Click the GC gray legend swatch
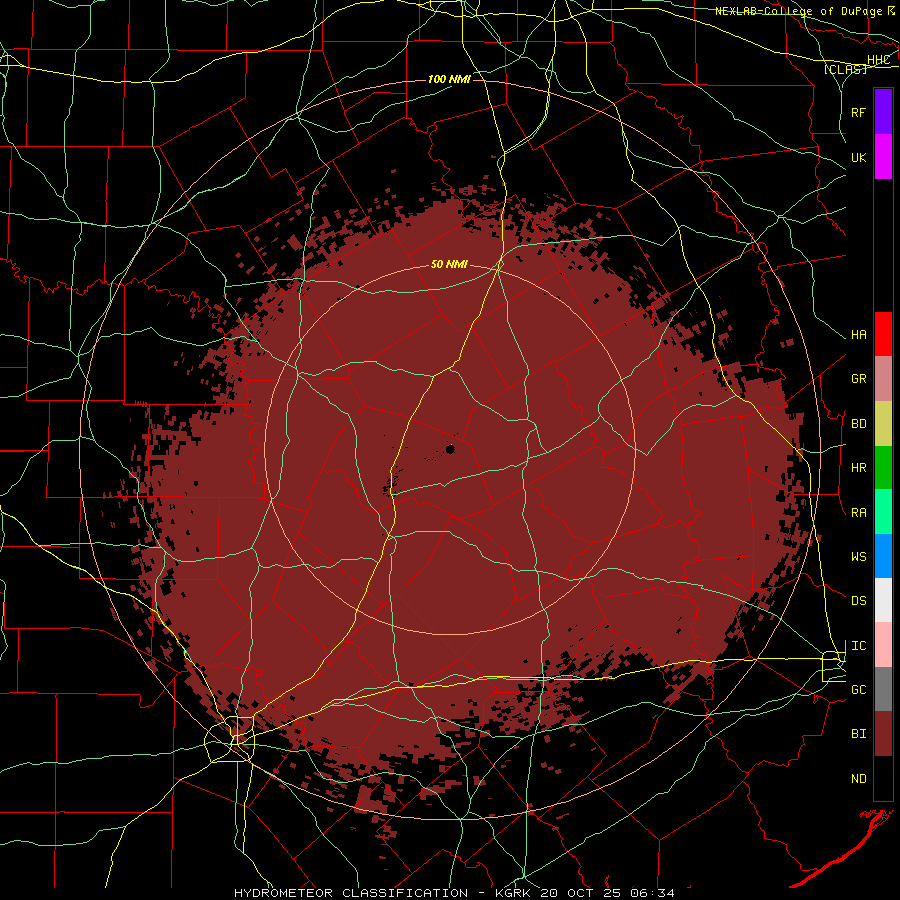900x900 pixels. pos(883,689)
